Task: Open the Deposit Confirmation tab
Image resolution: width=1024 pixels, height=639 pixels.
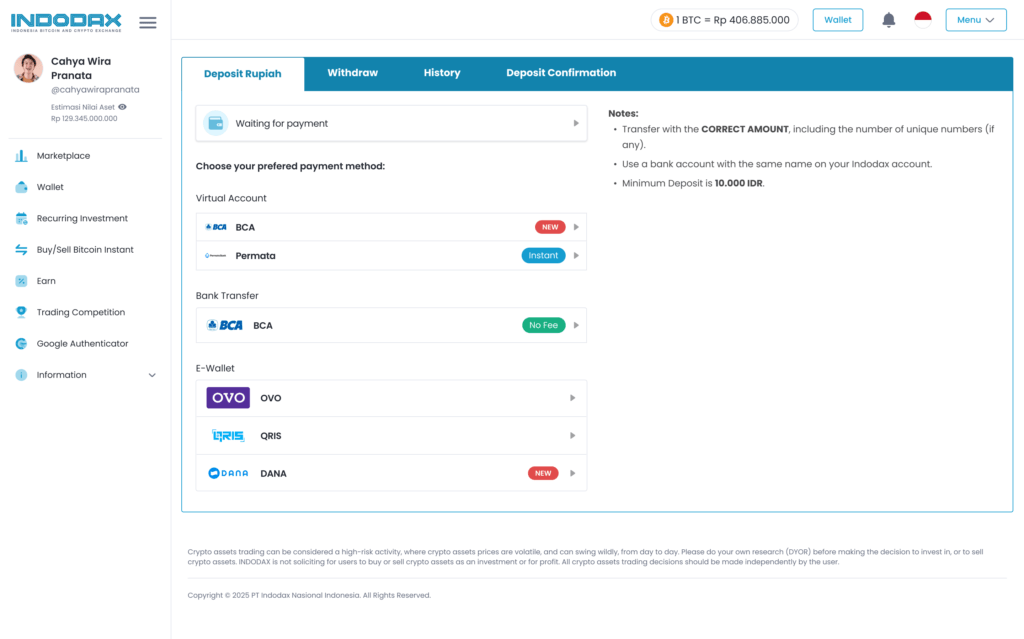Action: pos(561,73)
